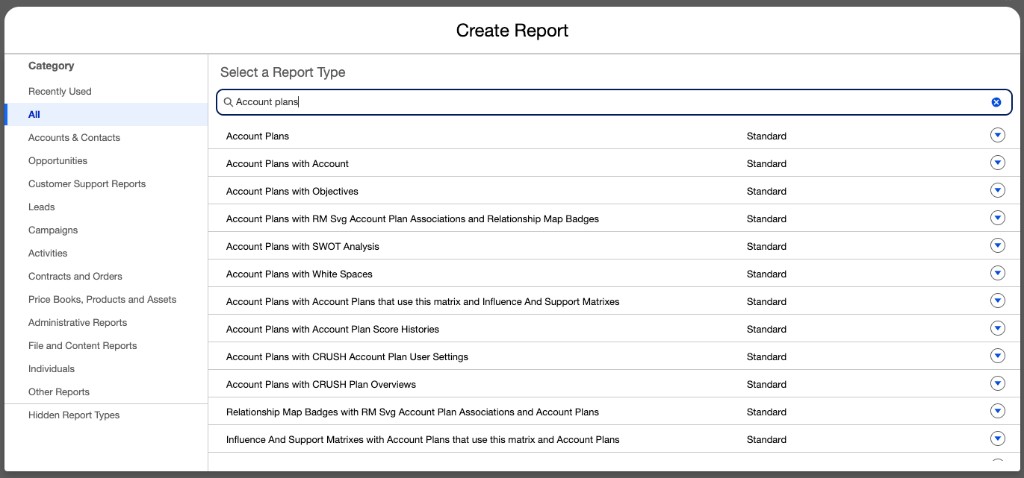
Task: Open Price Books, Products and Assets category
Action: (102, 300)
